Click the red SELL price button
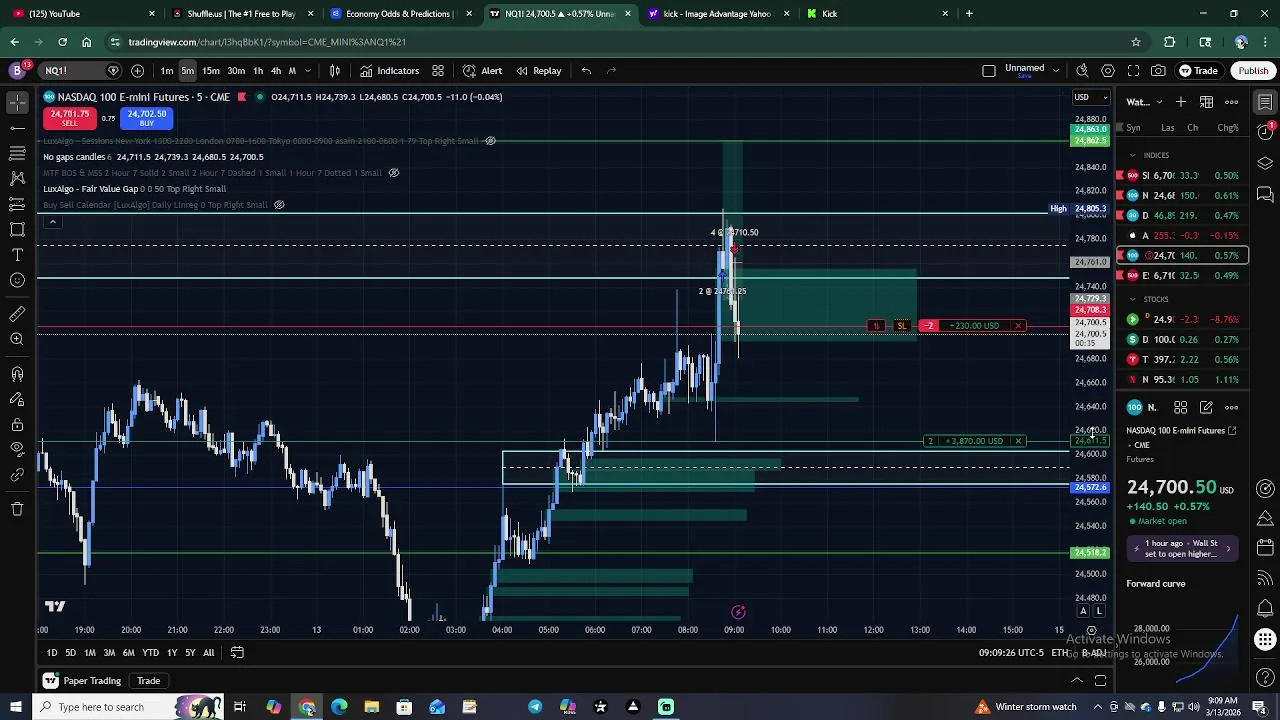1280x720 pixels. (70, 118)
